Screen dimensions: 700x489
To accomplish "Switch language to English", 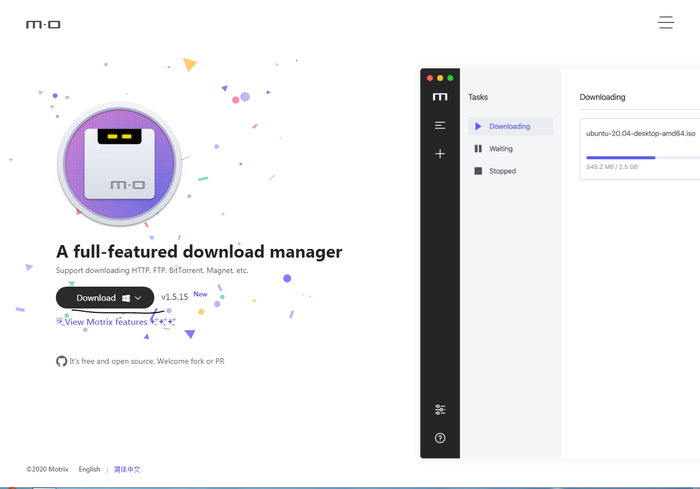I will click(x=89, y=469).
